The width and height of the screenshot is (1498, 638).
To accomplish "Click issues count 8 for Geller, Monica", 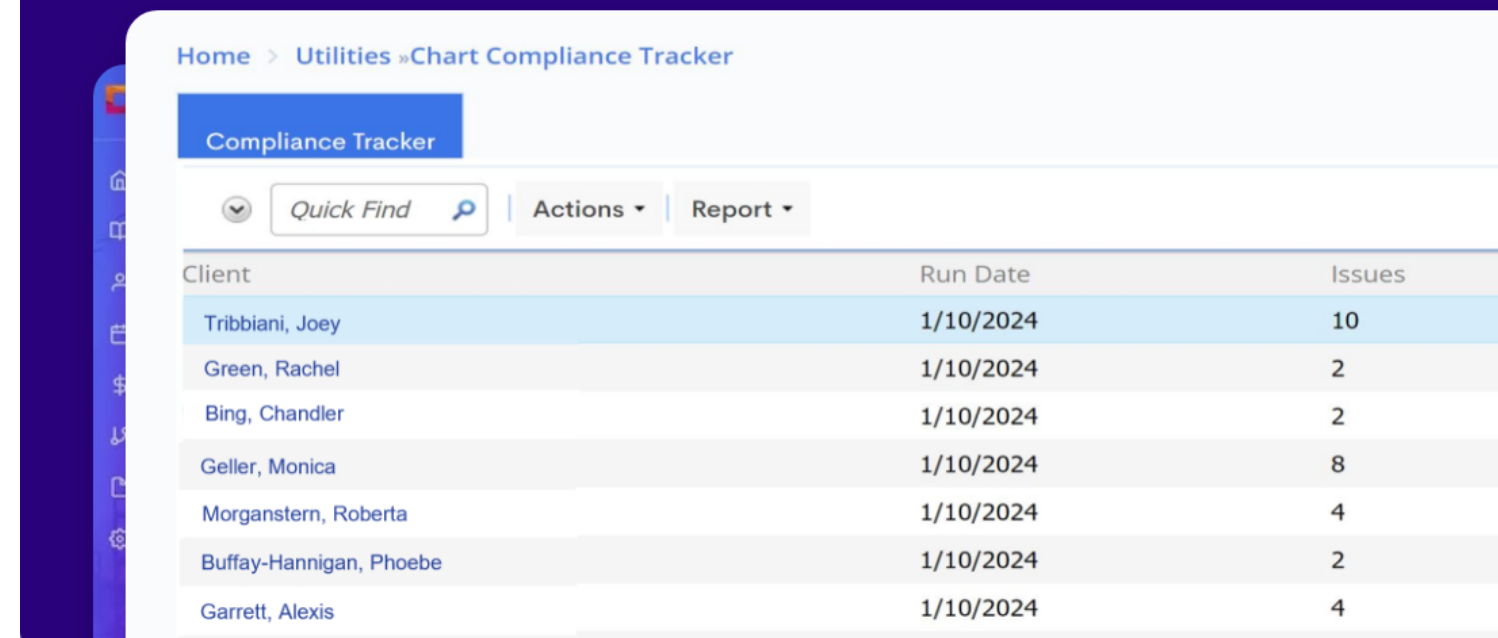I will click(x=1338, y=464).
